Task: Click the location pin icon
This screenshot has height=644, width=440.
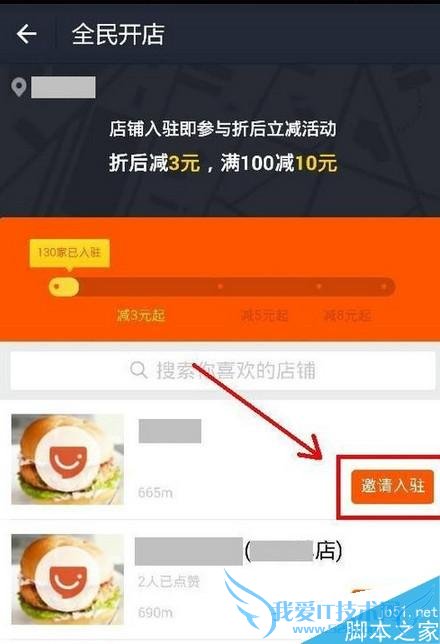Action: pos(18,87)
